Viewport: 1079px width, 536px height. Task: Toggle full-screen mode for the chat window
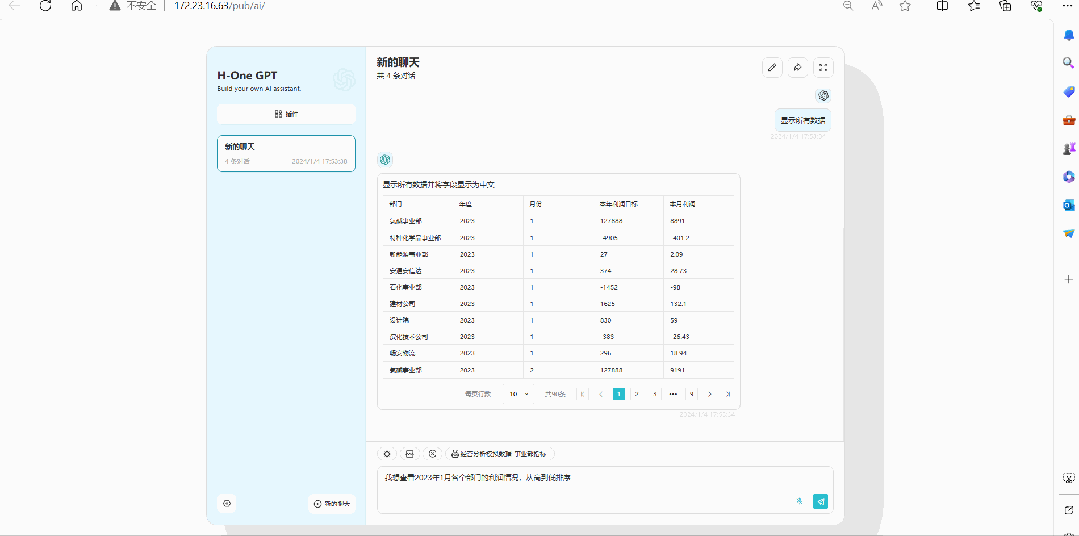pyautogui.click(x=823, y=68)
